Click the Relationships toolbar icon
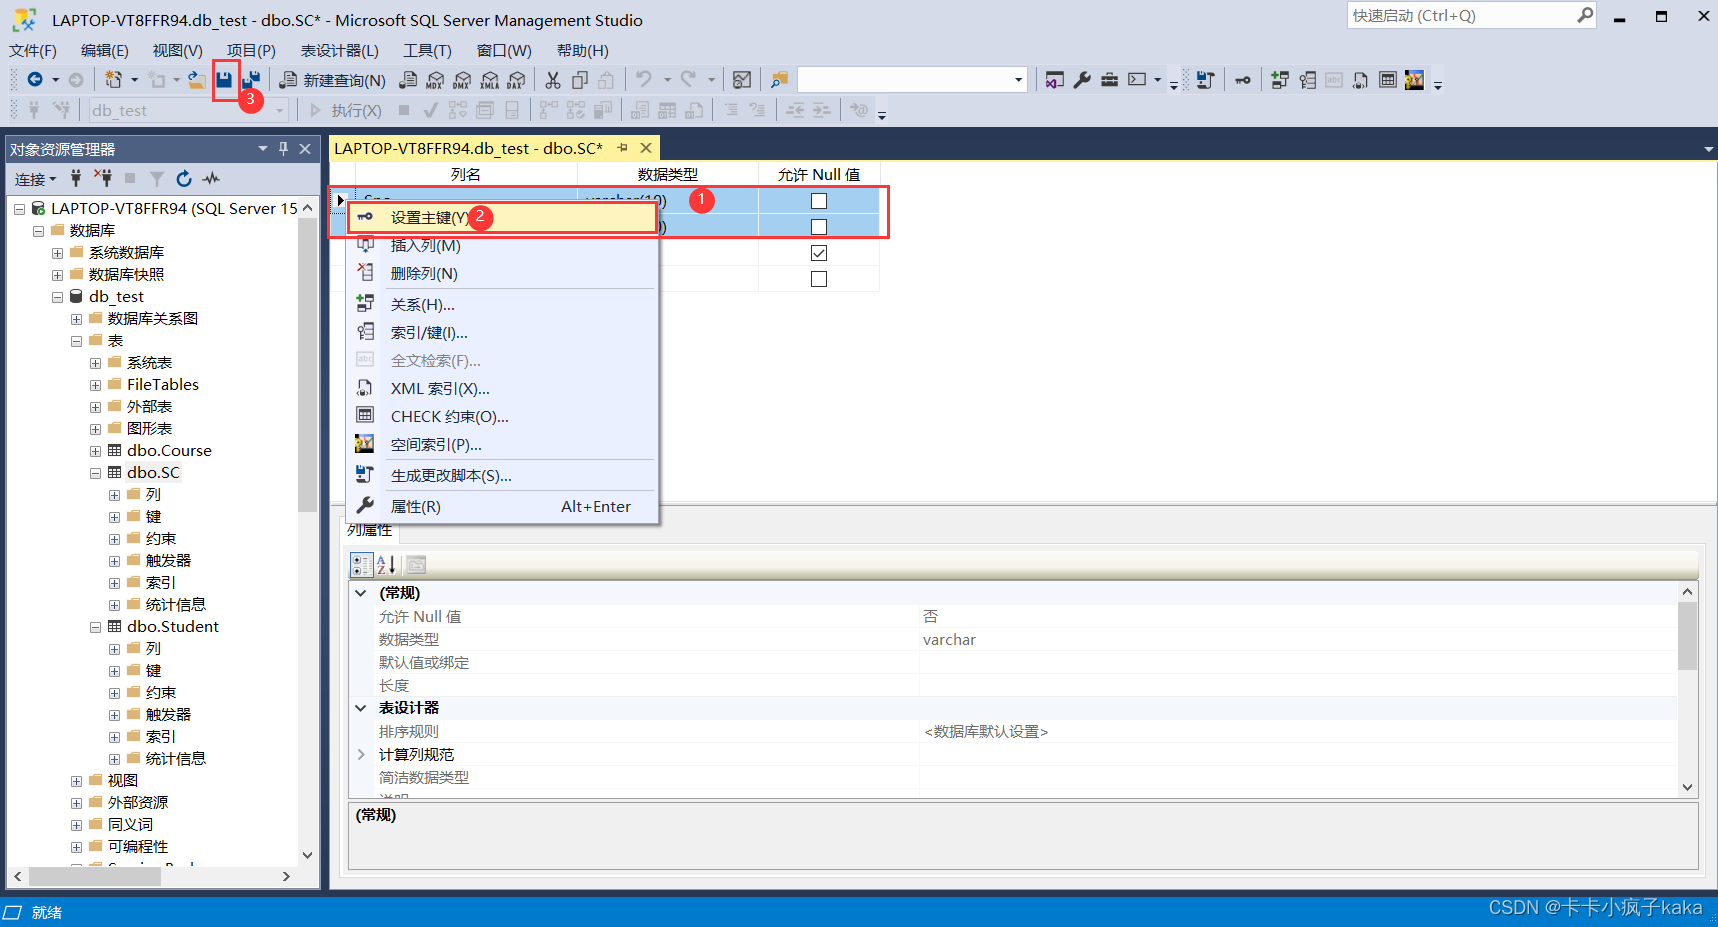This screenshot has height=927, width=1718. [1280, 80]
